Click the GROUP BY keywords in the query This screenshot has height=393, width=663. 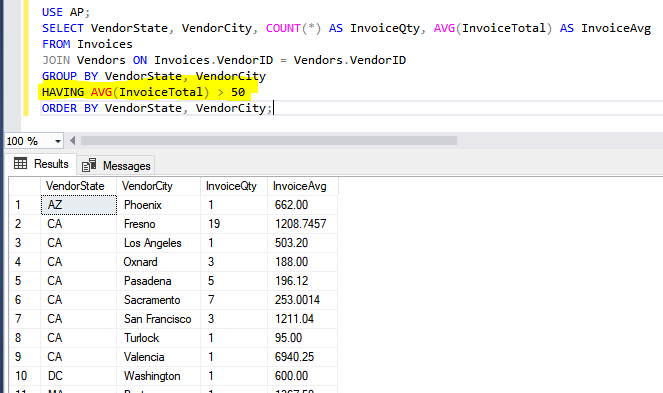[x=70, y=77]
